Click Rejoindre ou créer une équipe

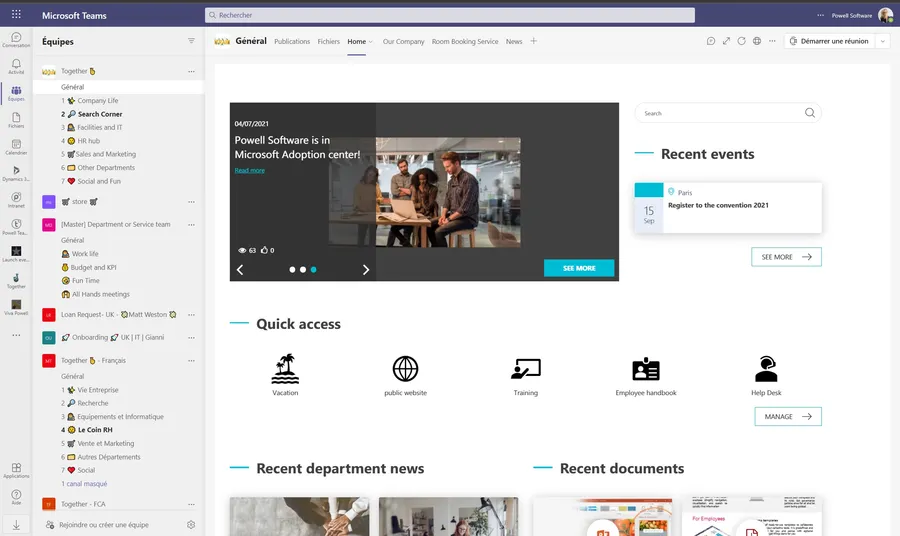coord(103,525)
